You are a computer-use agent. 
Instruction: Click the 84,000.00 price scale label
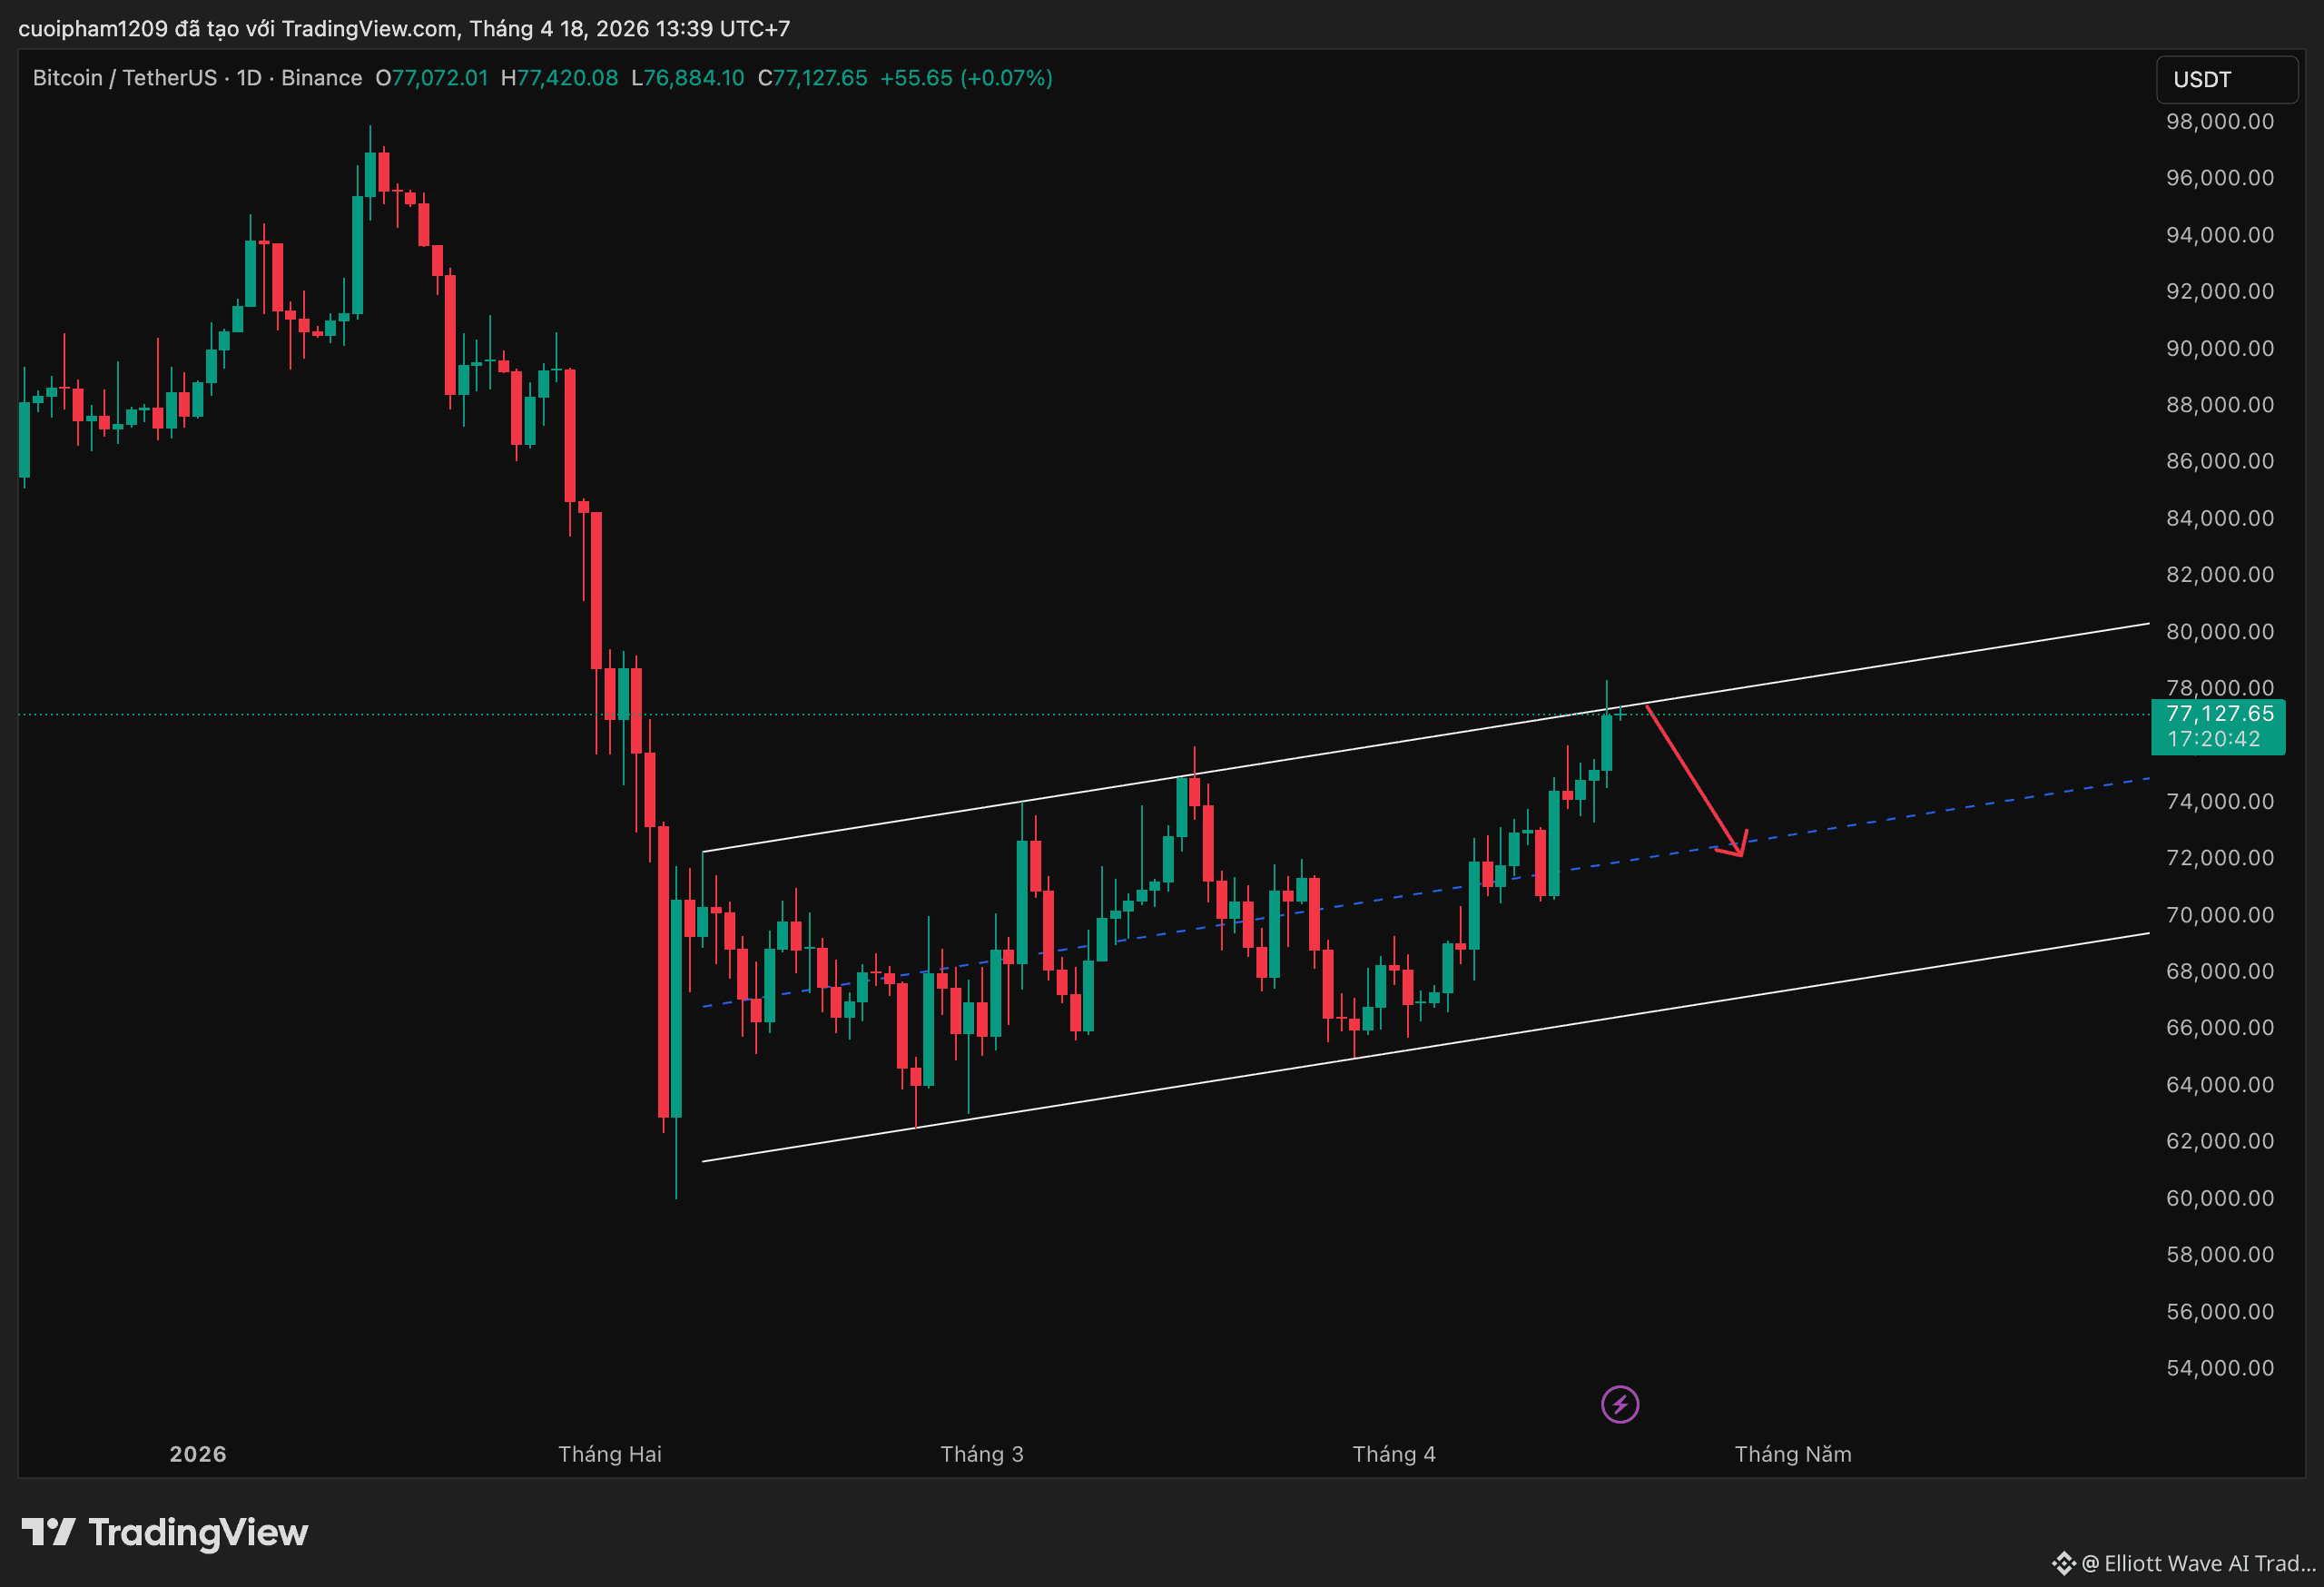(2220, 518)
